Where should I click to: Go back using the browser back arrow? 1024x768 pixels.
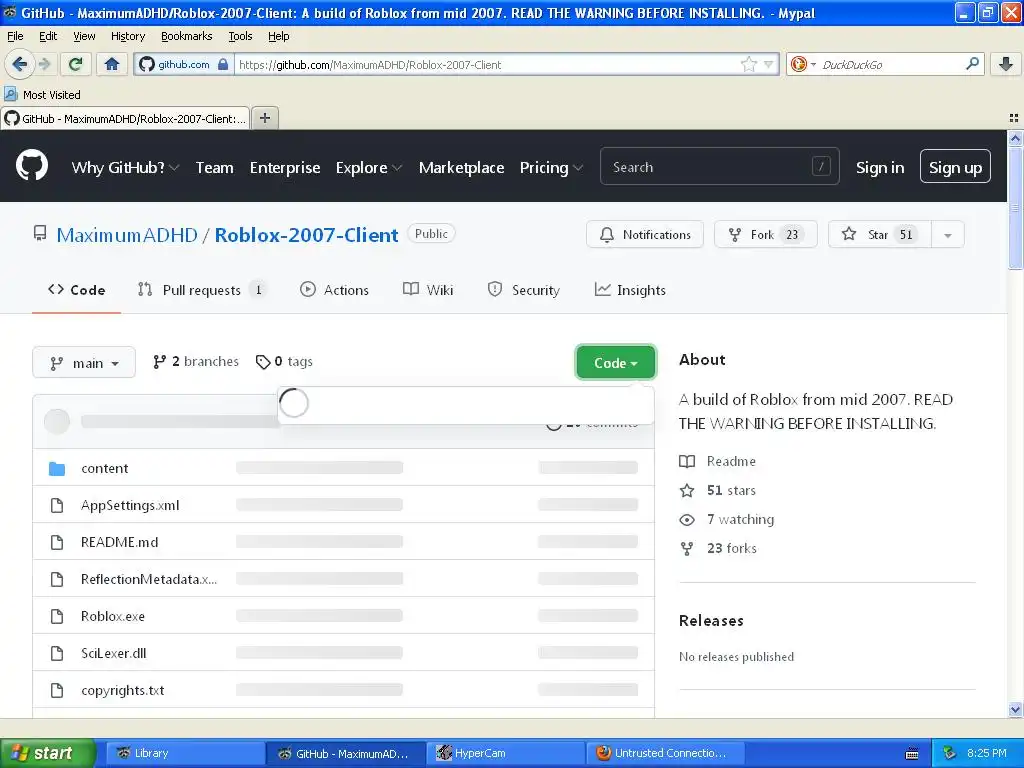(x=20, y=64)
